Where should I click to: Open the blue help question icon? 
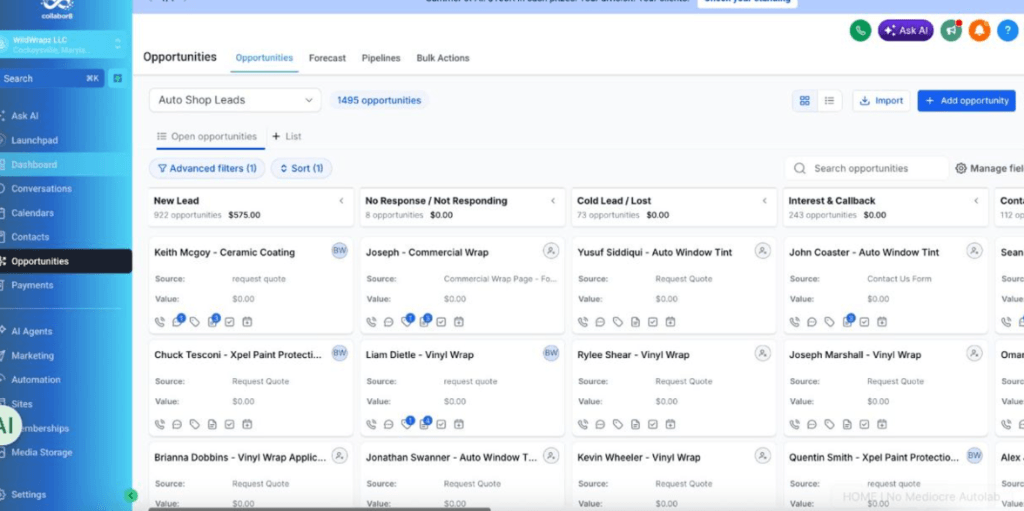click(1008, 30)
